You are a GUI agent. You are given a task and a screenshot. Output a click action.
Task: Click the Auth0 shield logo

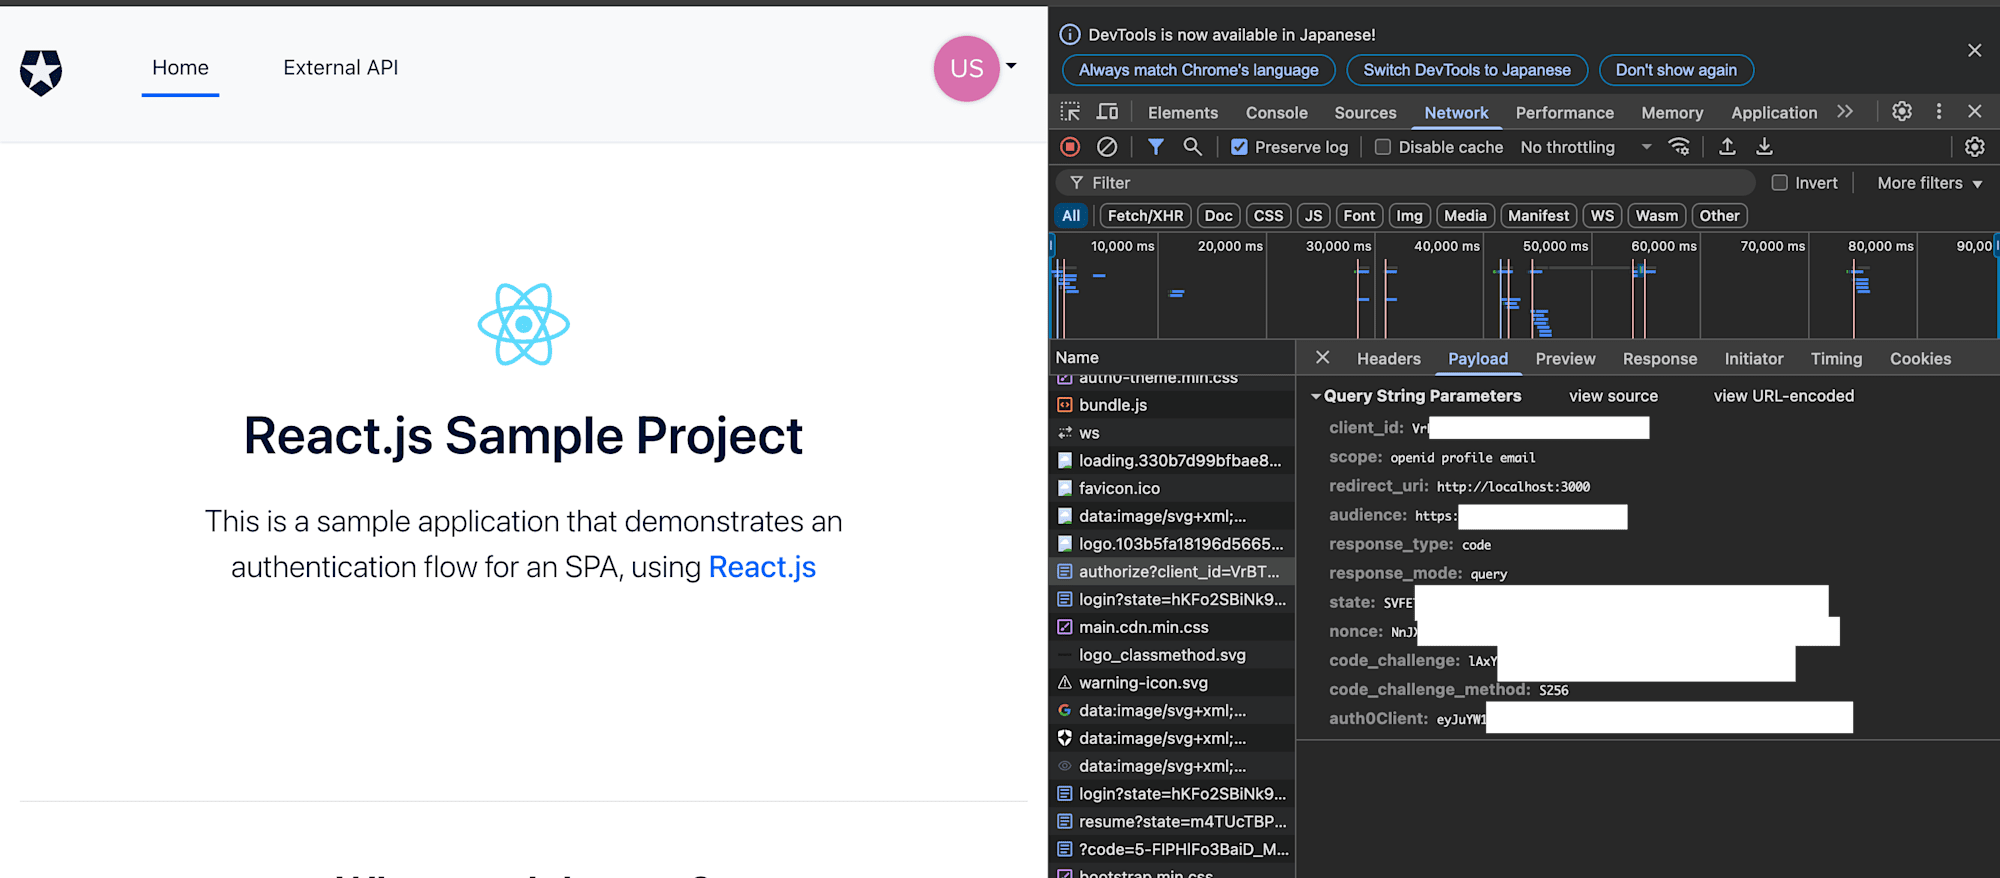pos(41,72)
